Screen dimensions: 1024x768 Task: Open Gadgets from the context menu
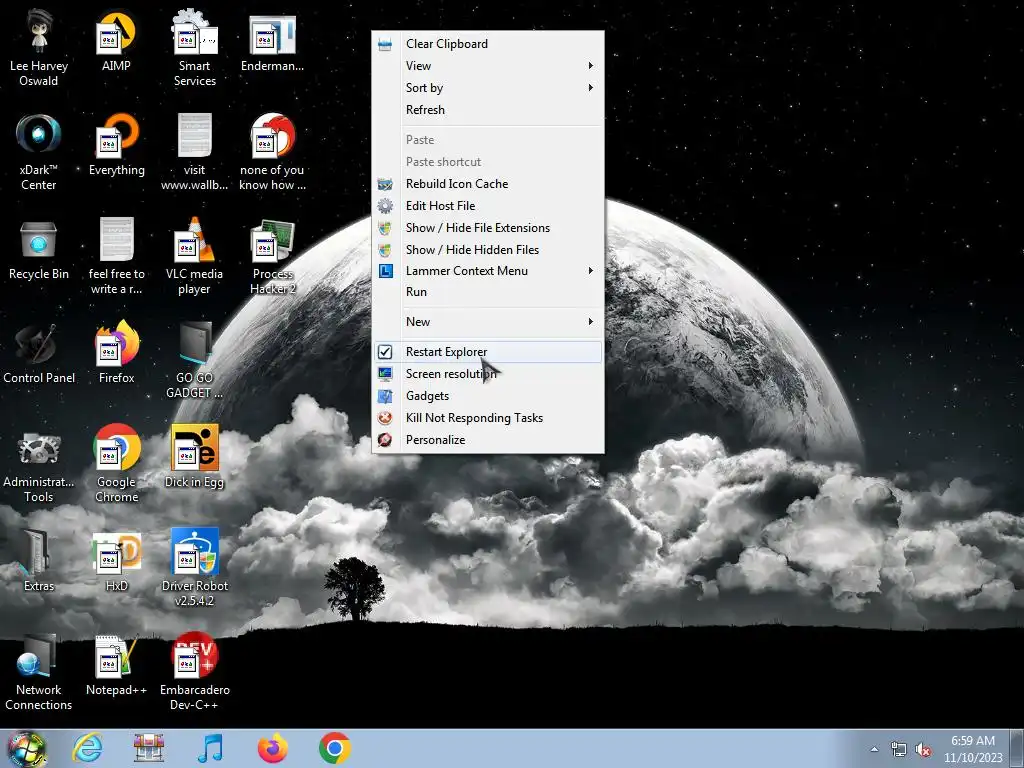tap(488, 396)
